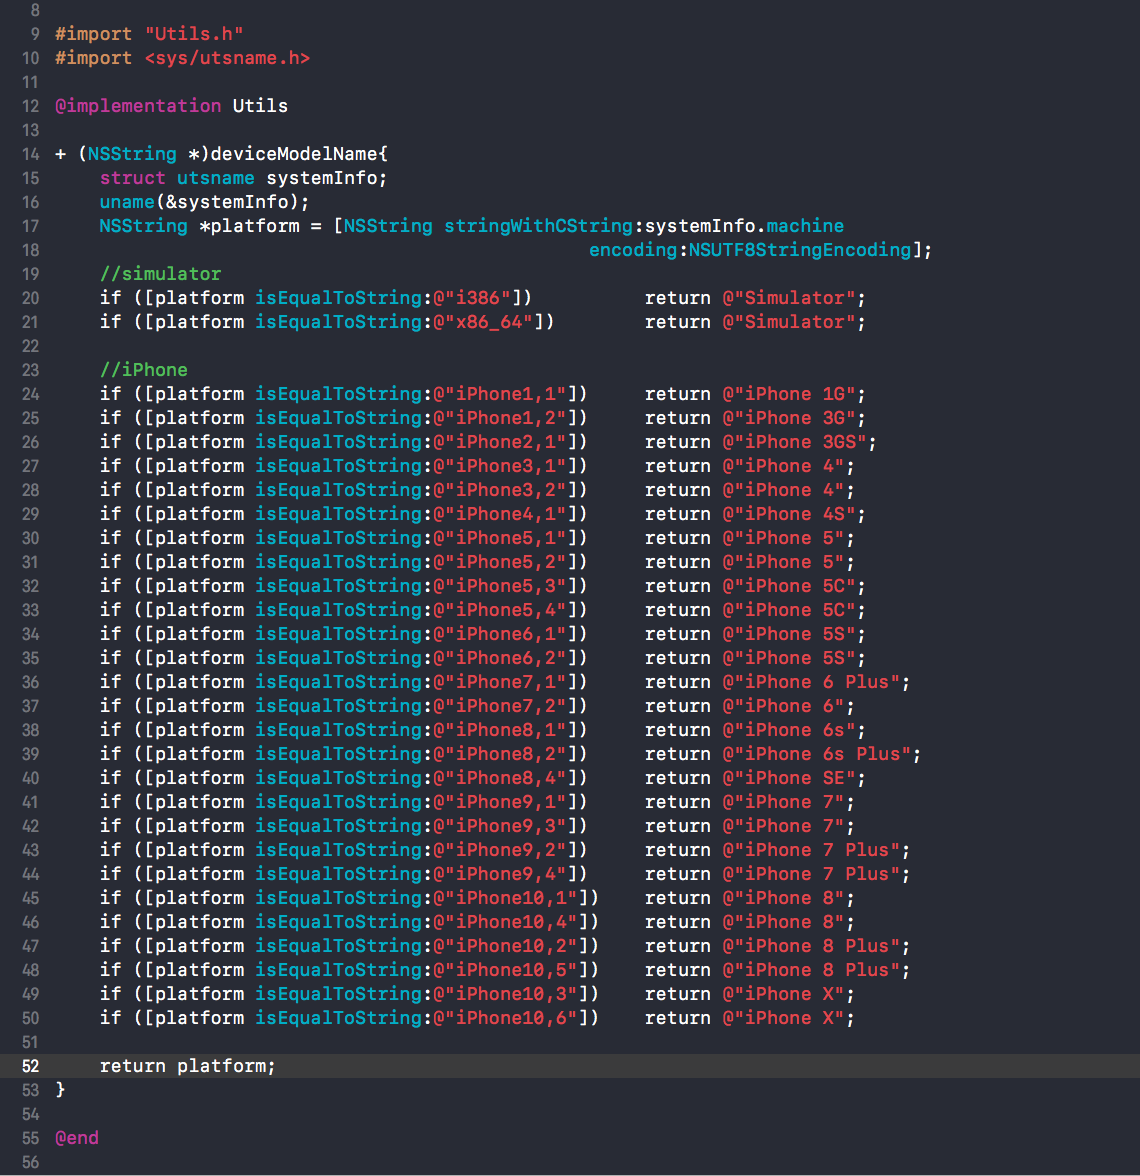Click NSUTF8StringEncoding on line 18
1140x1176 pixels.
tap(800, 250)
